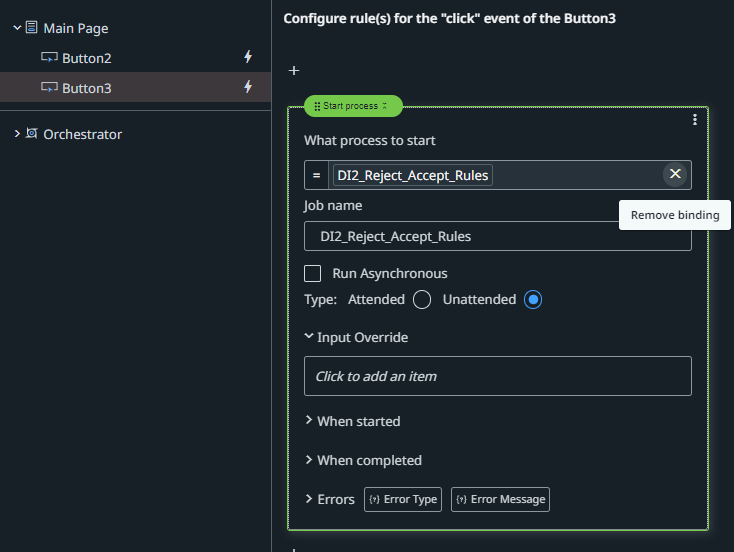
Task: Enable the Run Asynchronous checkbox
Action: (x=312, y=273)
